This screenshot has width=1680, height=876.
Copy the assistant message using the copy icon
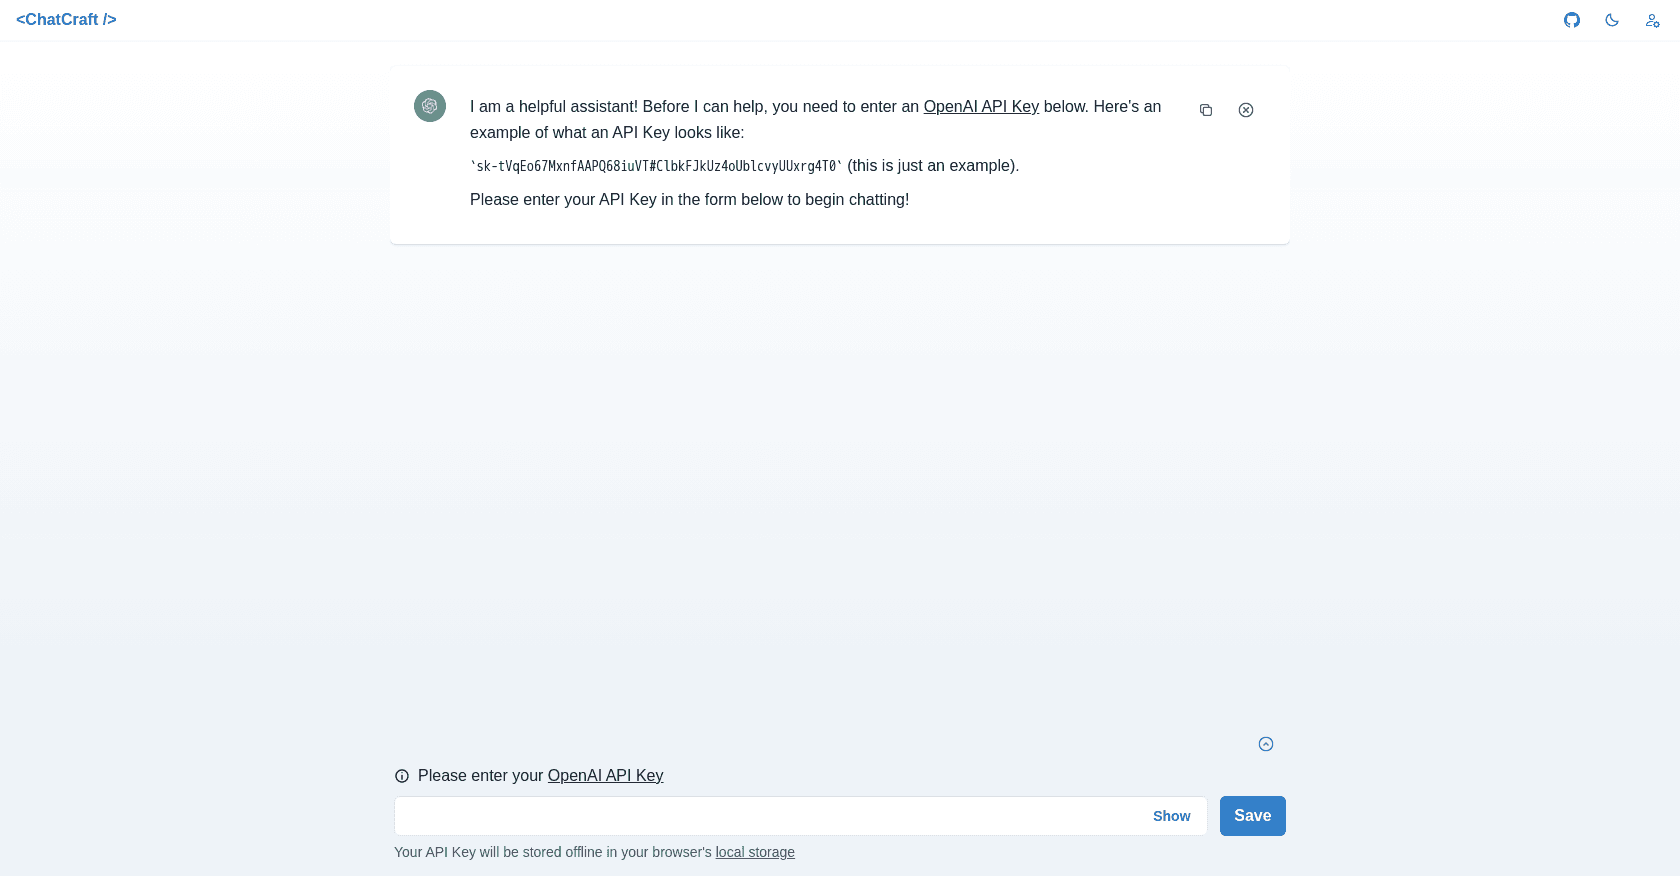(x=1205, y=110)
